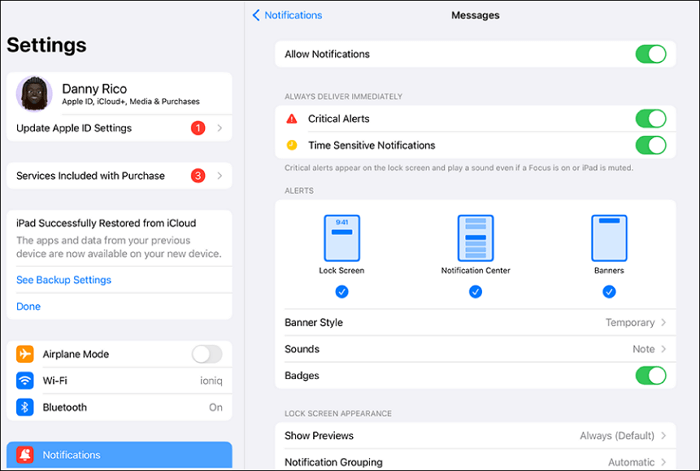This screenshot has width=700, height=471.
Task: Open Update Apple ID Settings row
Action: pos(120,128)
